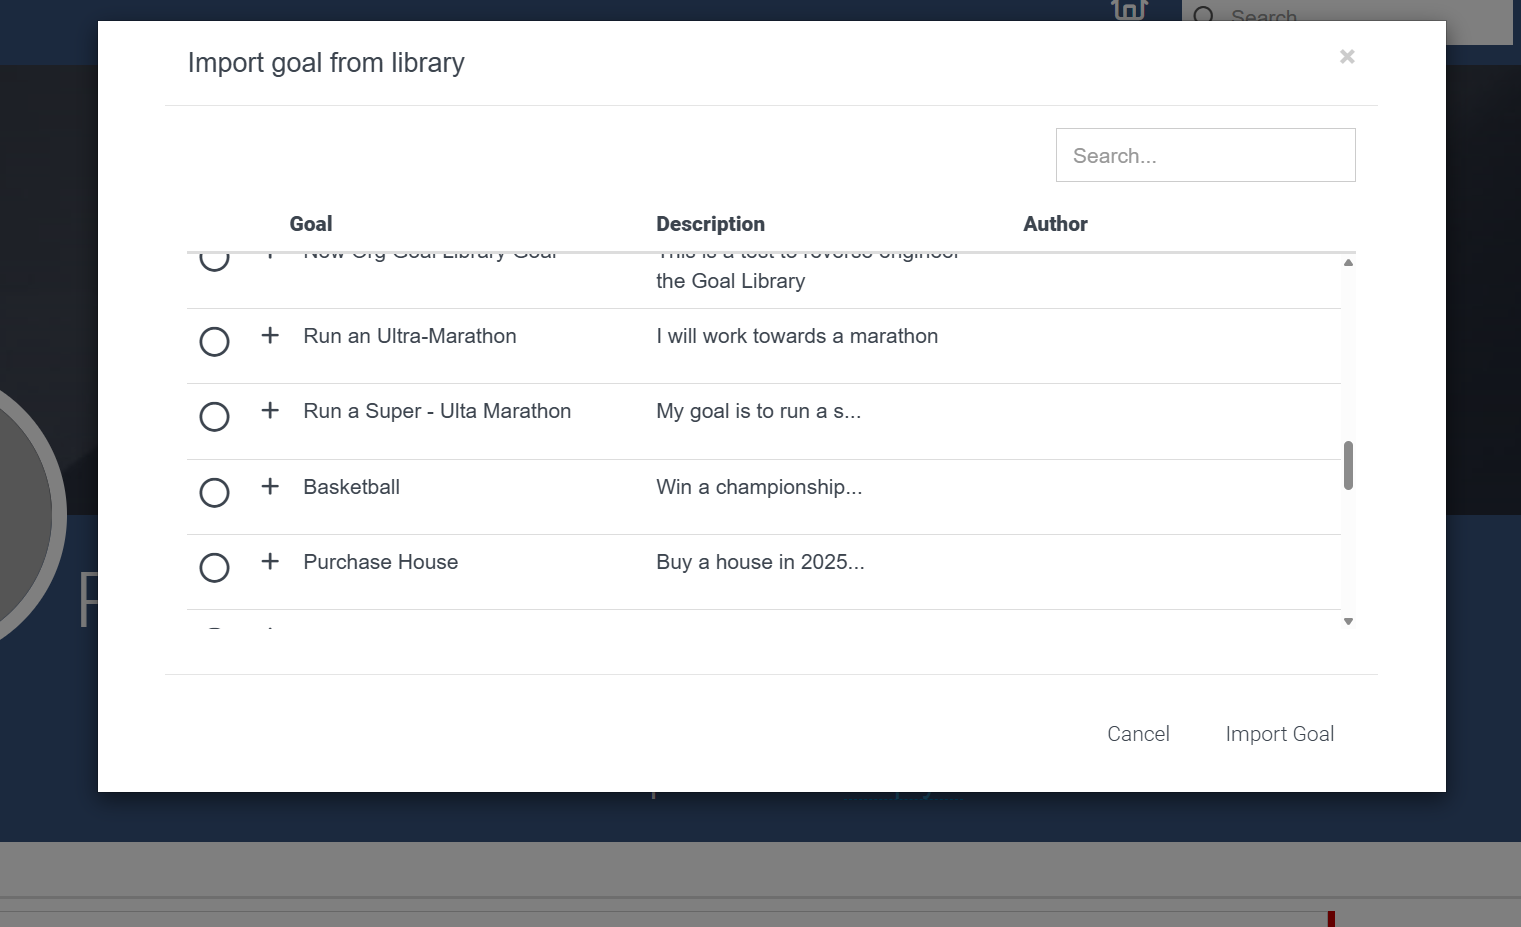The height and width of the screenshot is (927, 1521).
Task: Choose the Basketball goal radio button
Action: [214, 493]
